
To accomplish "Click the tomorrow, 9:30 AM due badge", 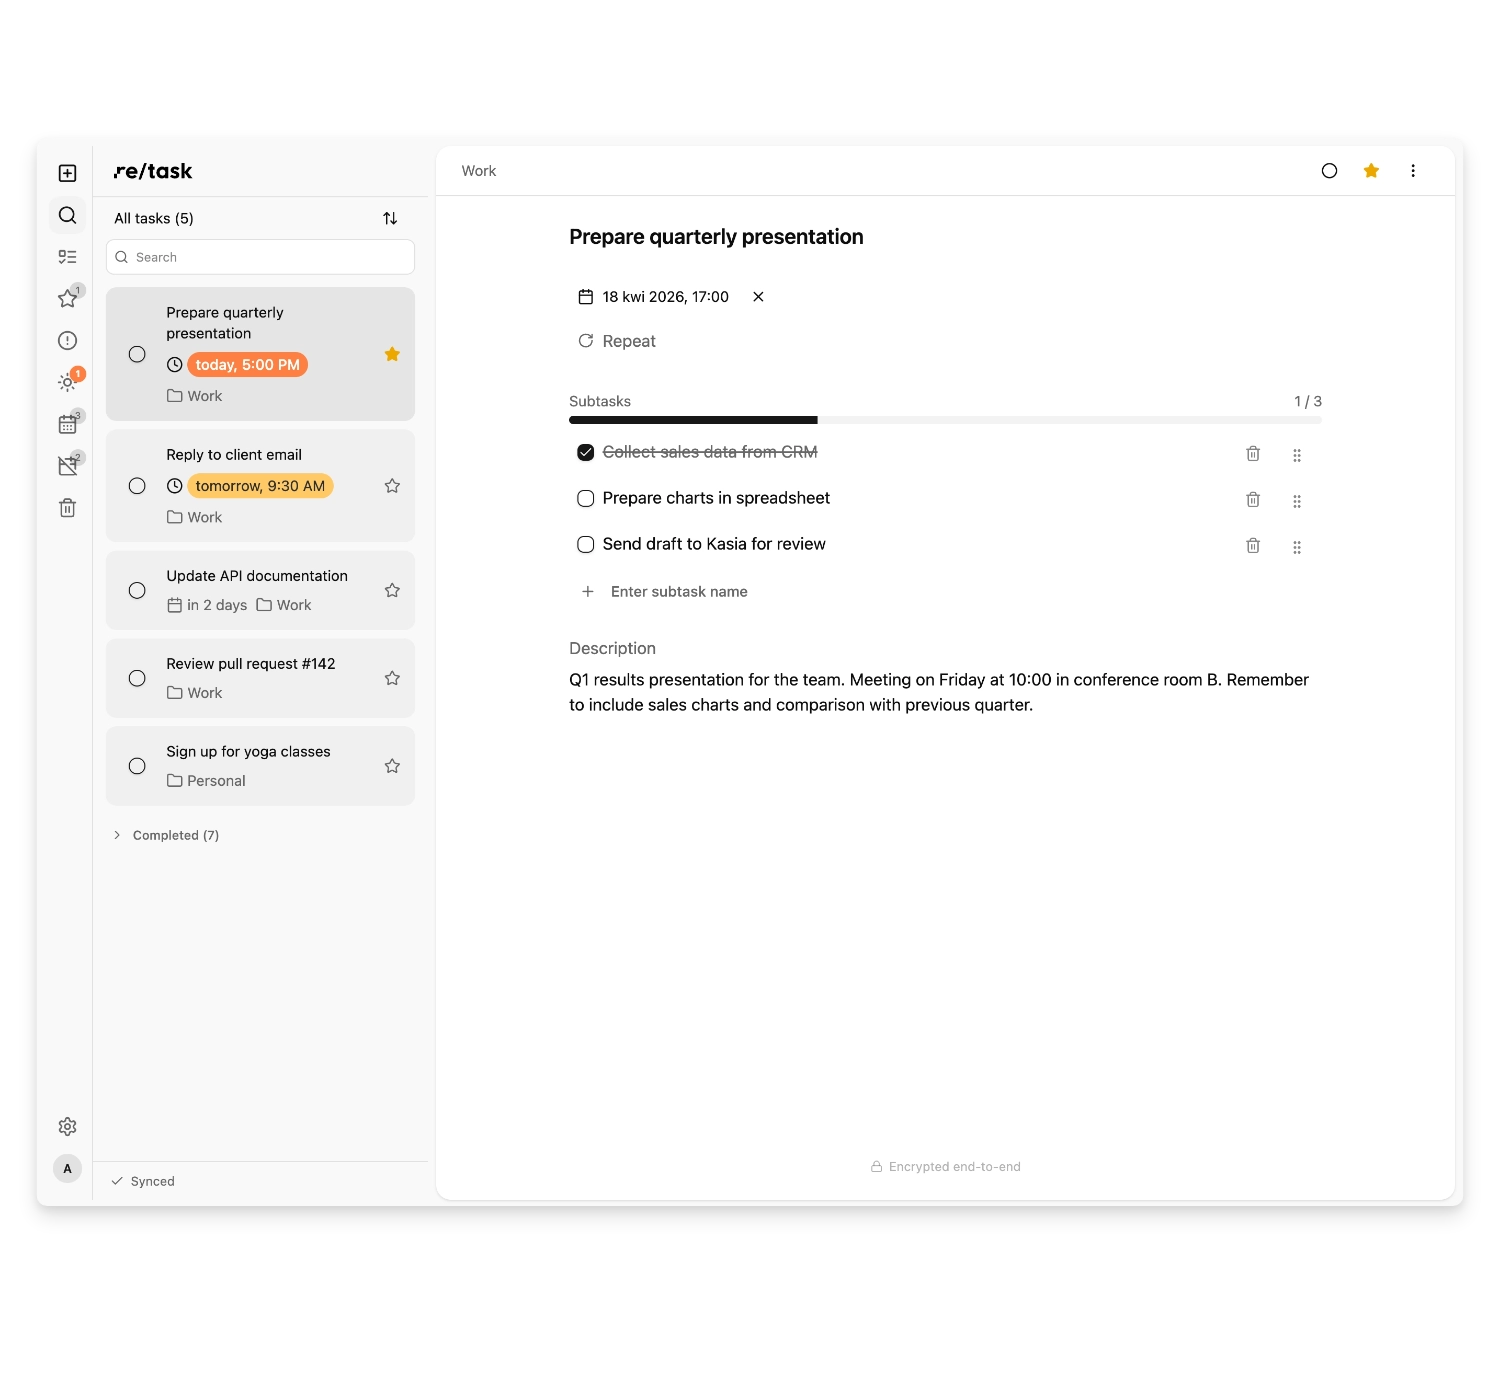I will (x=260, y=486).
